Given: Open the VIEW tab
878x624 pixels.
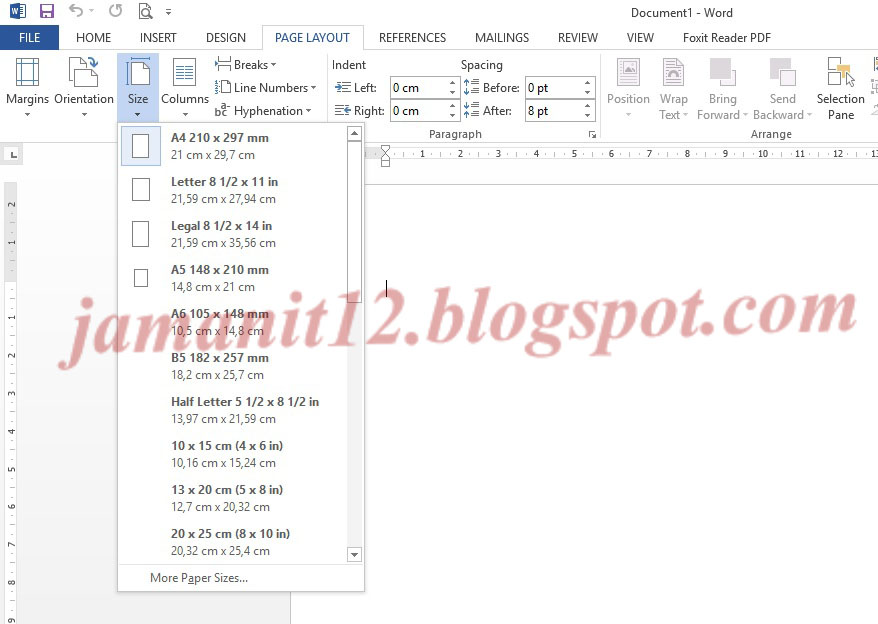Looking at the screenshot, I should 640,38.
